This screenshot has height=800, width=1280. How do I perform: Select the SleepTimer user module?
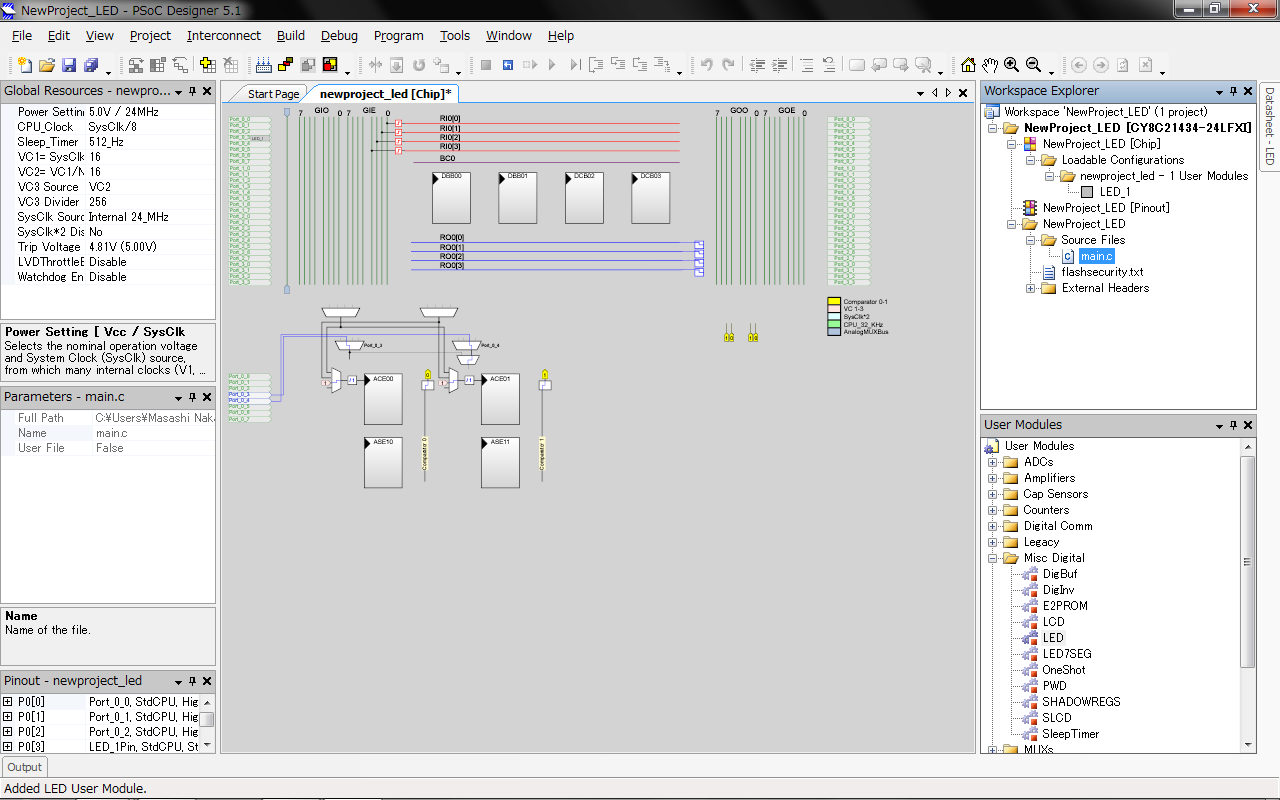click(1070, 734)
